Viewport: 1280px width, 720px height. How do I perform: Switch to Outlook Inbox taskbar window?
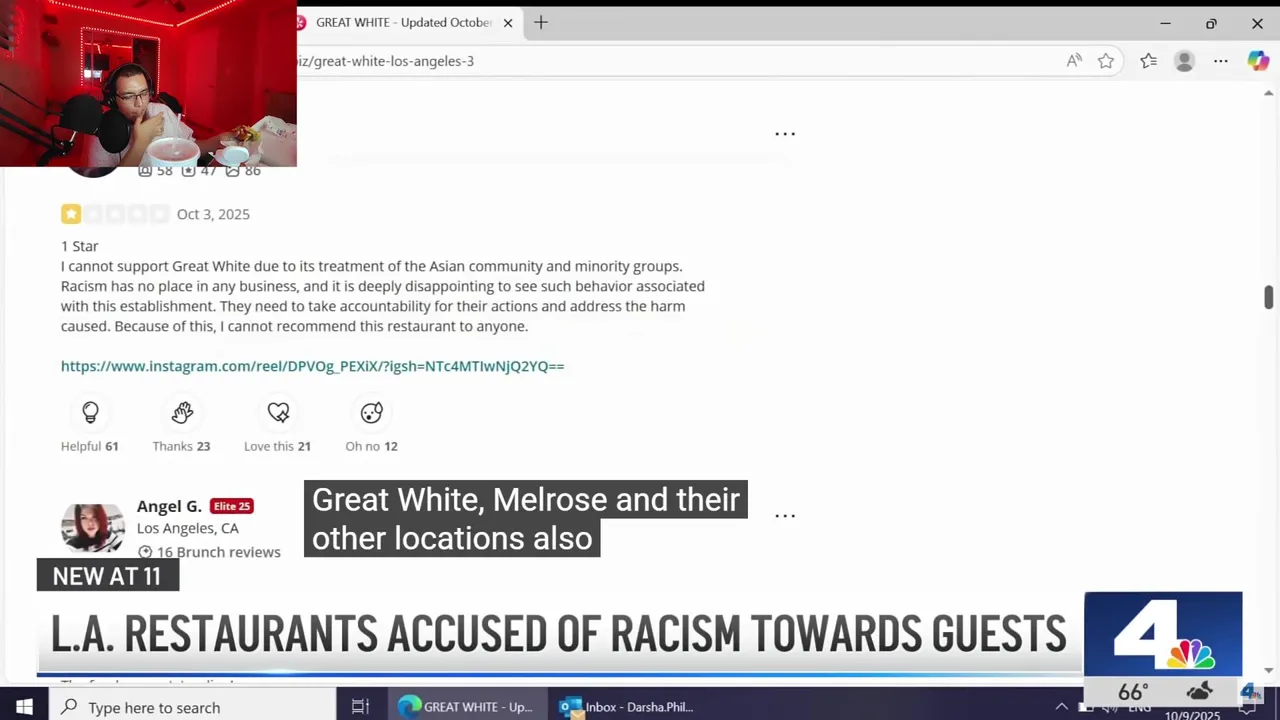tap(628, 707)
